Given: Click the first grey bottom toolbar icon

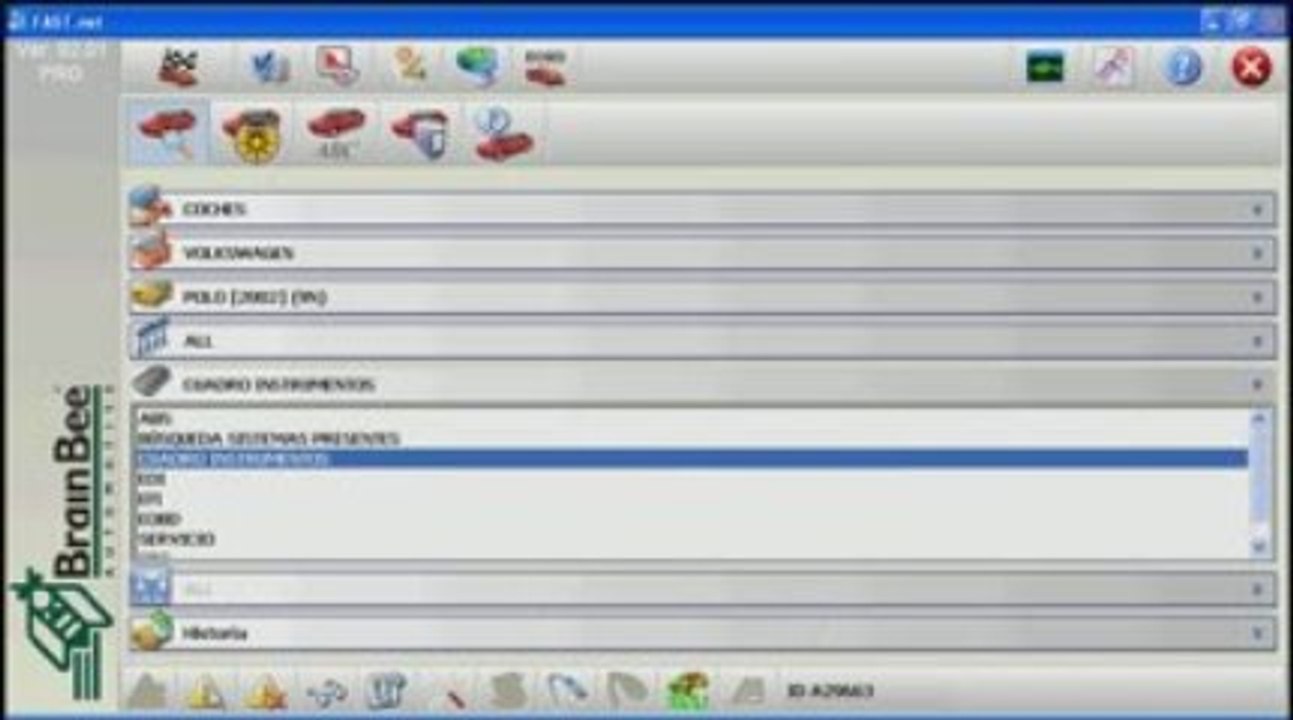Looking at the screenshot, I should click(x=147, y=691).
